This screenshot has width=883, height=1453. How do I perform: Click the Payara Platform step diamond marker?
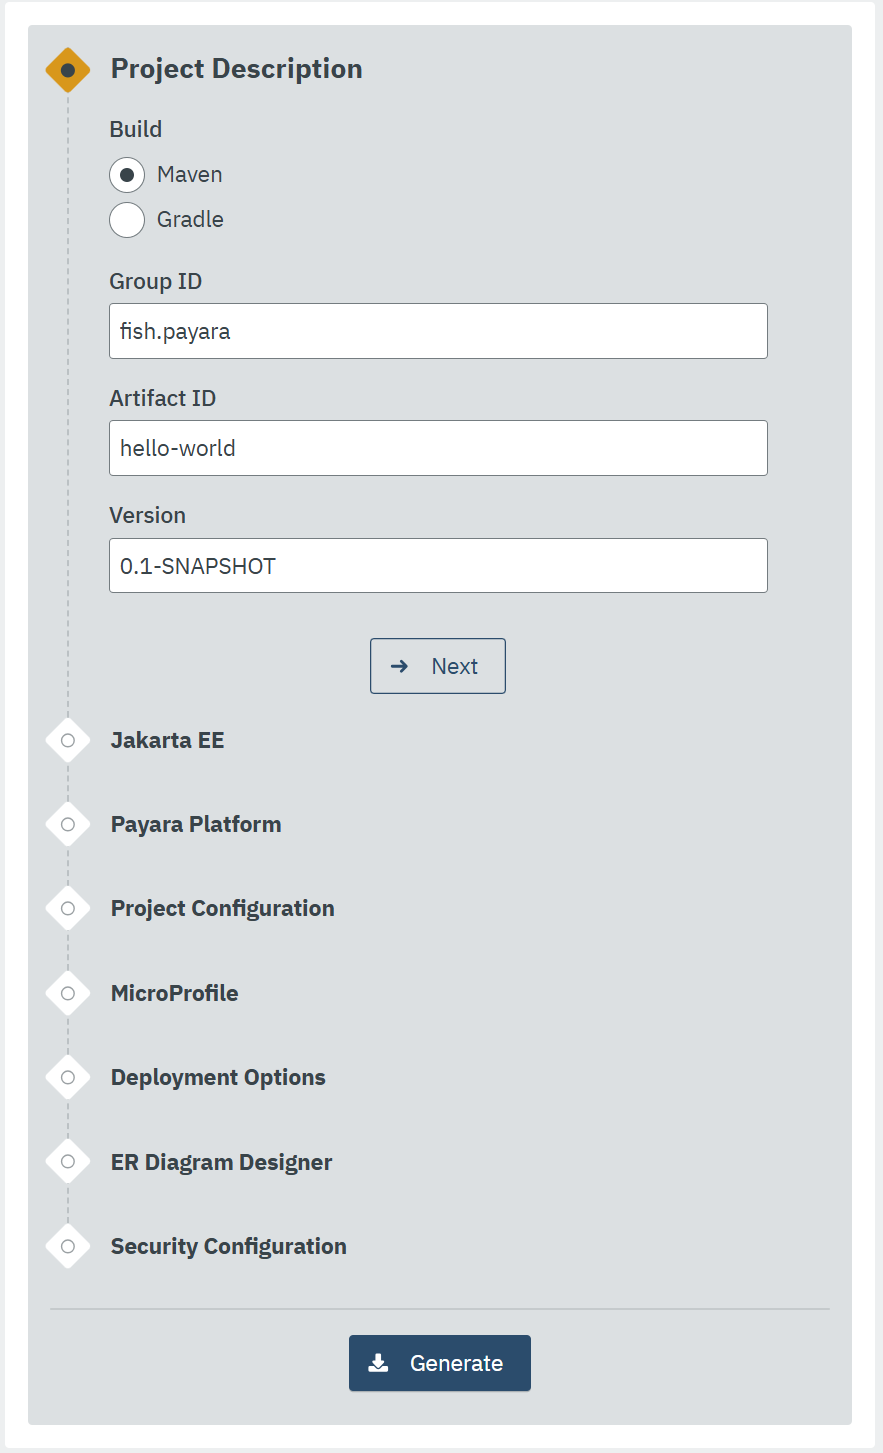pyautogui.click(x=68, y=825)
